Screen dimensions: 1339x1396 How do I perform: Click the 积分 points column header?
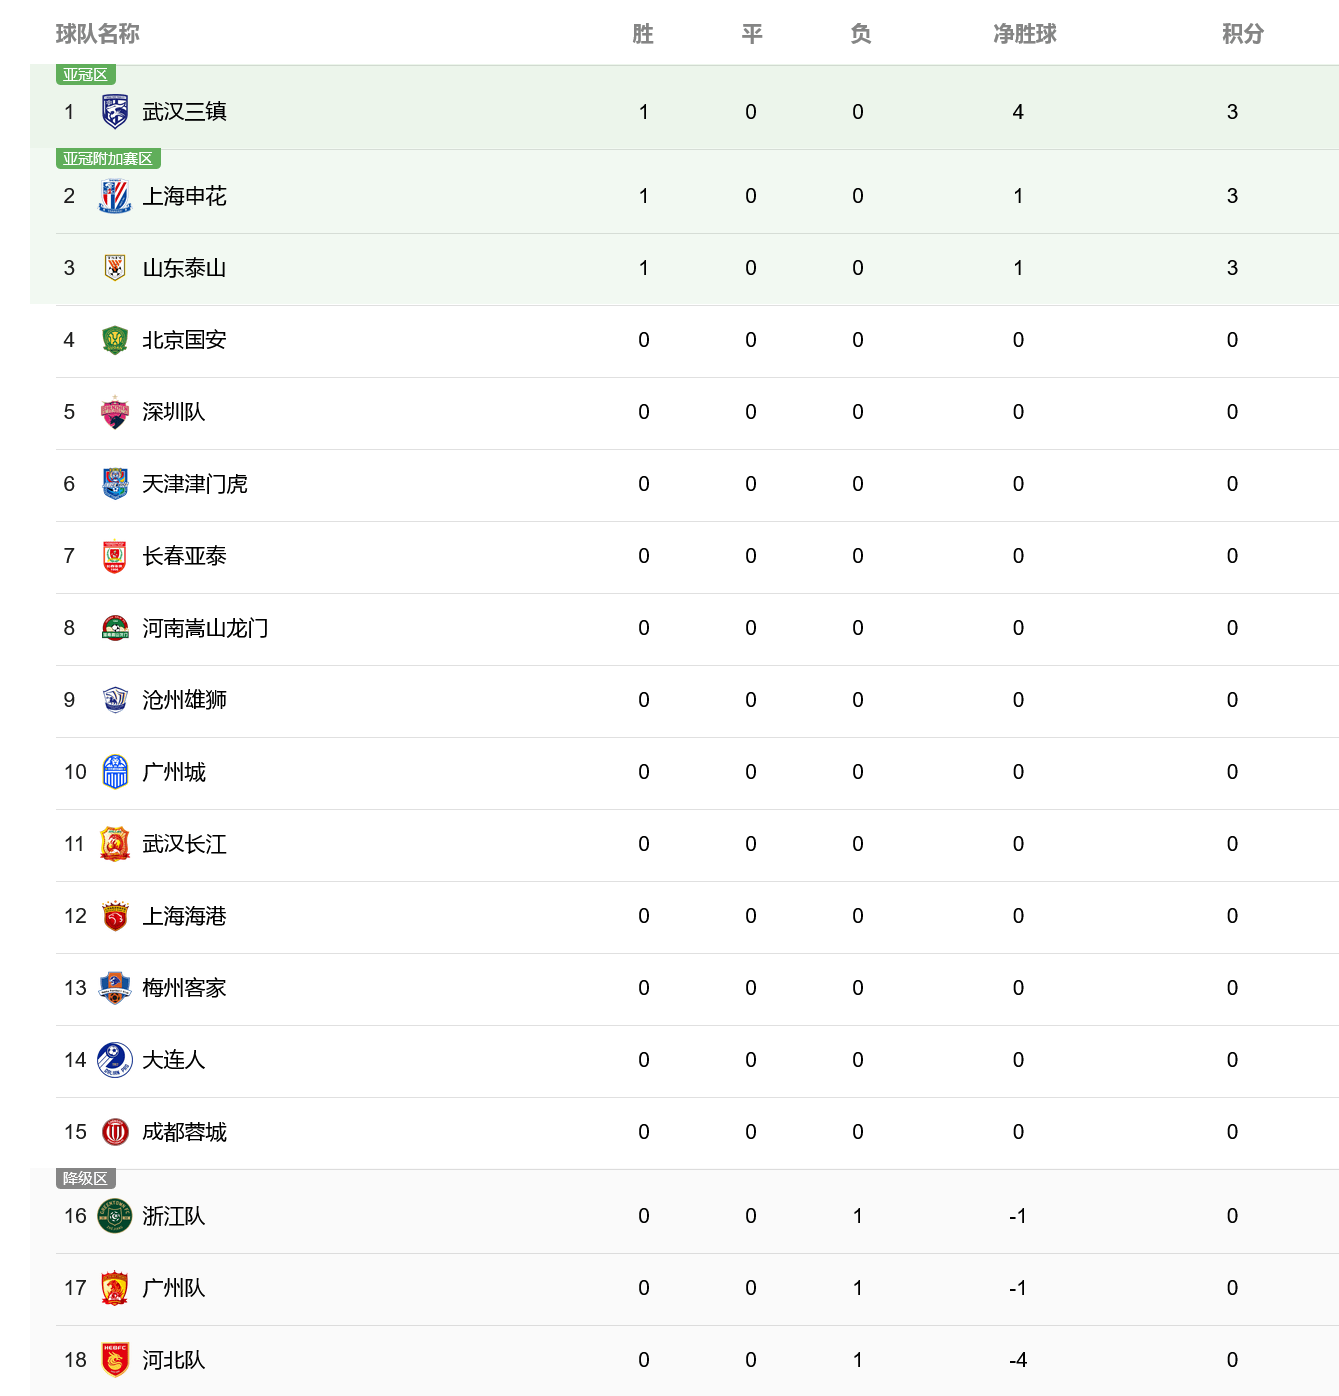coord(1242,34)
